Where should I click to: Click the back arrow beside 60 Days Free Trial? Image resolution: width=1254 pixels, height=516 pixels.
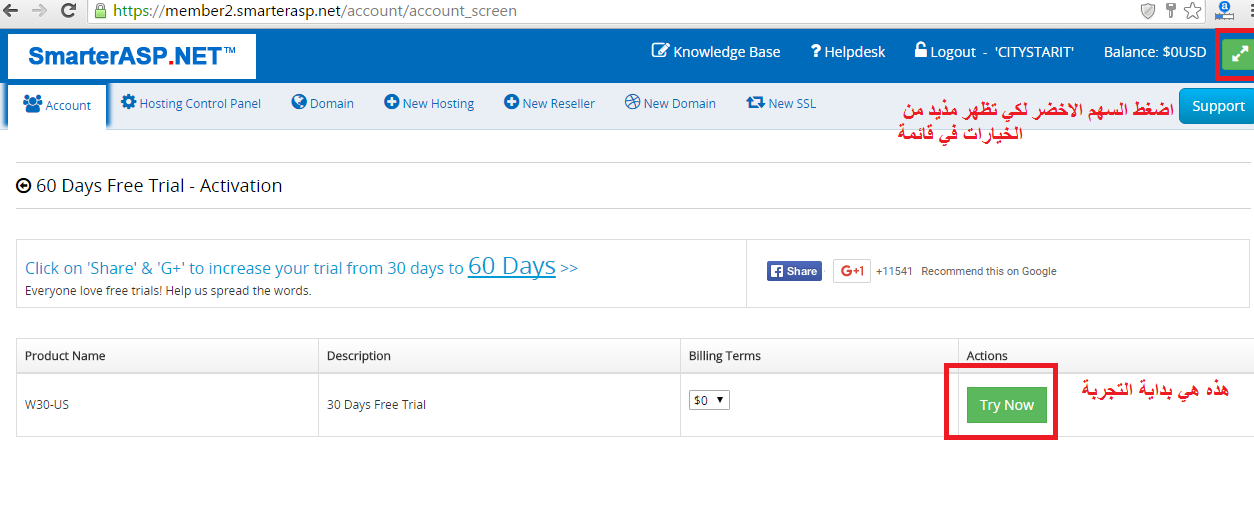pyautogui.click(x=24, y=186)
